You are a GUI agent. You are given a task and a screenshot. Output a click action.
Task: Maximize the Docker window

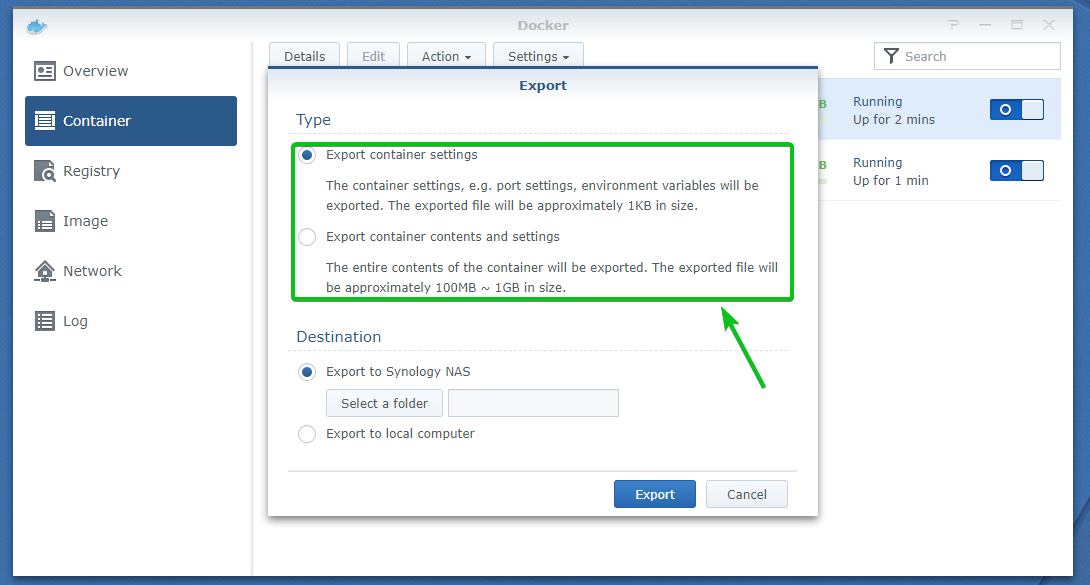pos(1017,25)
